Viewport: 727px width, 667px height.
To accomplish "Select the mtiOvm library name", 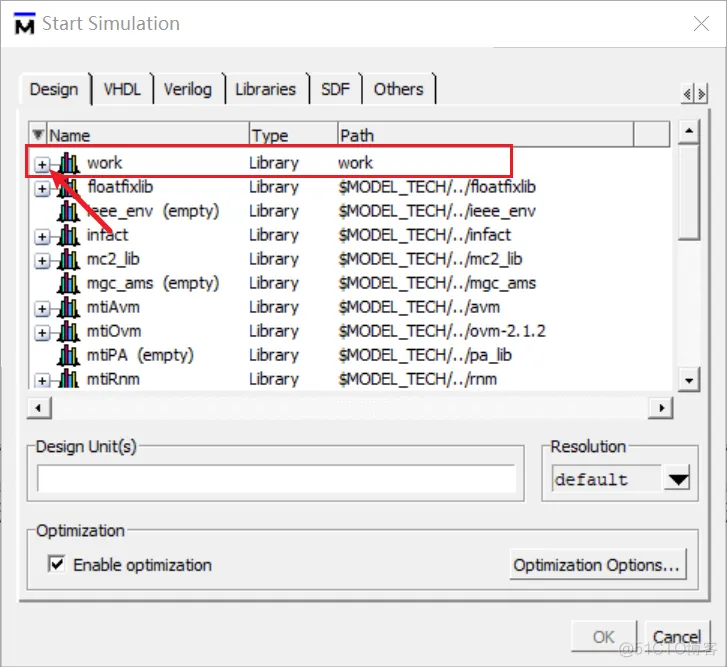I will click(x=114, y=331).
